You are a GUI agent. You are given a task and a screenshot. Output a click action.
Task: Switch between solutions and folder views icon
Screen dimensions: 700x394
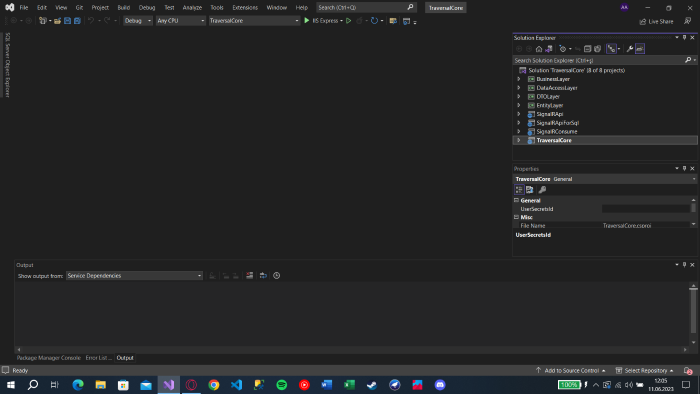pos(549,49)
